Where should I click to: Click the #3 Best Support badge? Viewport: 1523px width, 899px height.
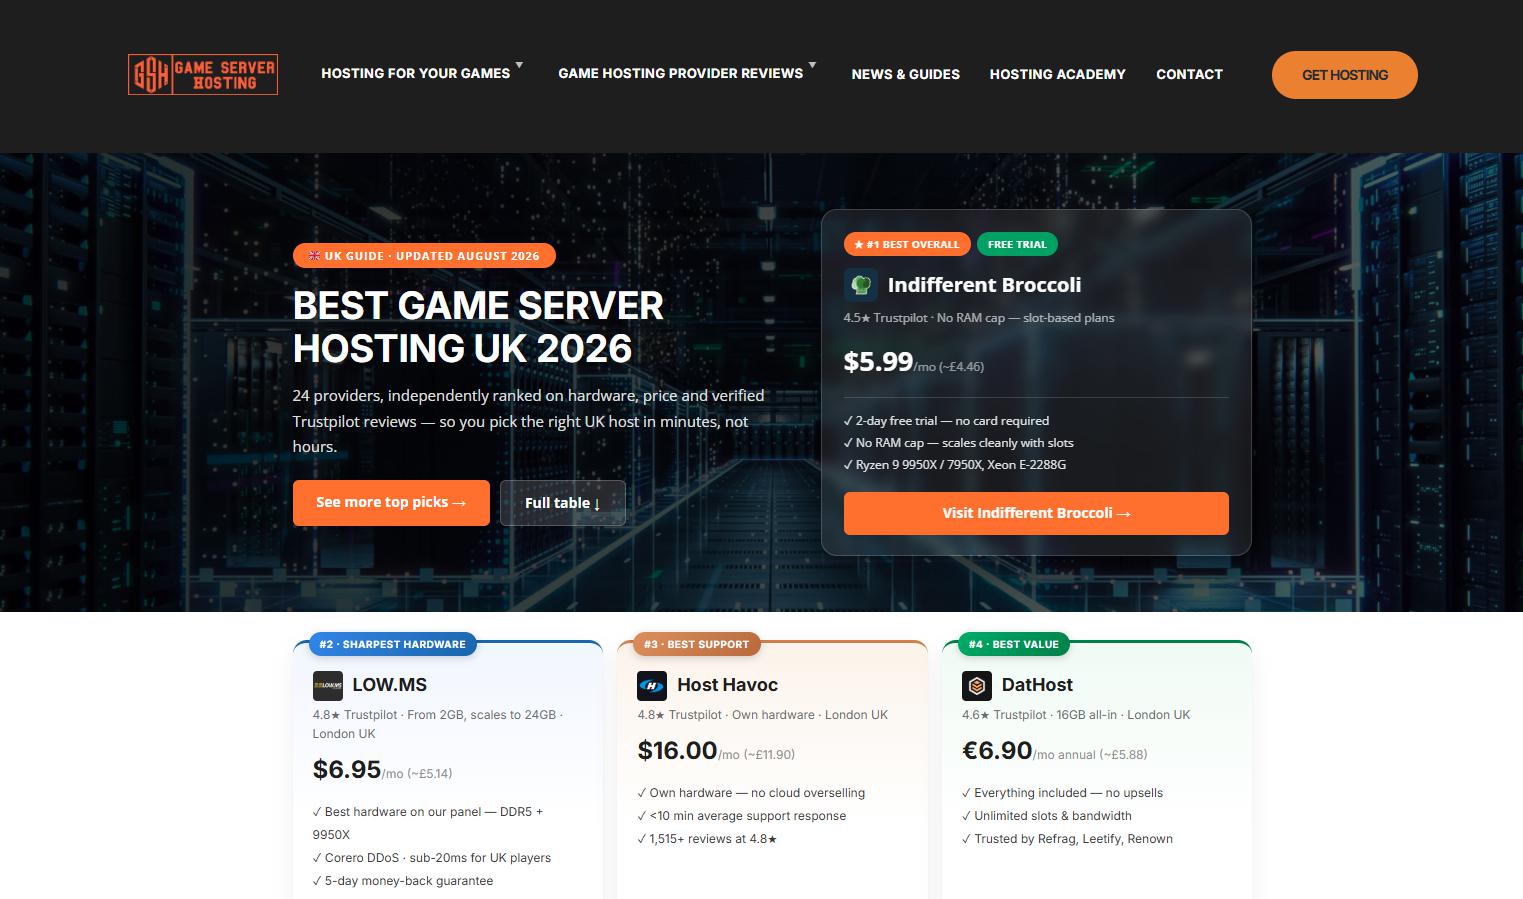[697, 644]
